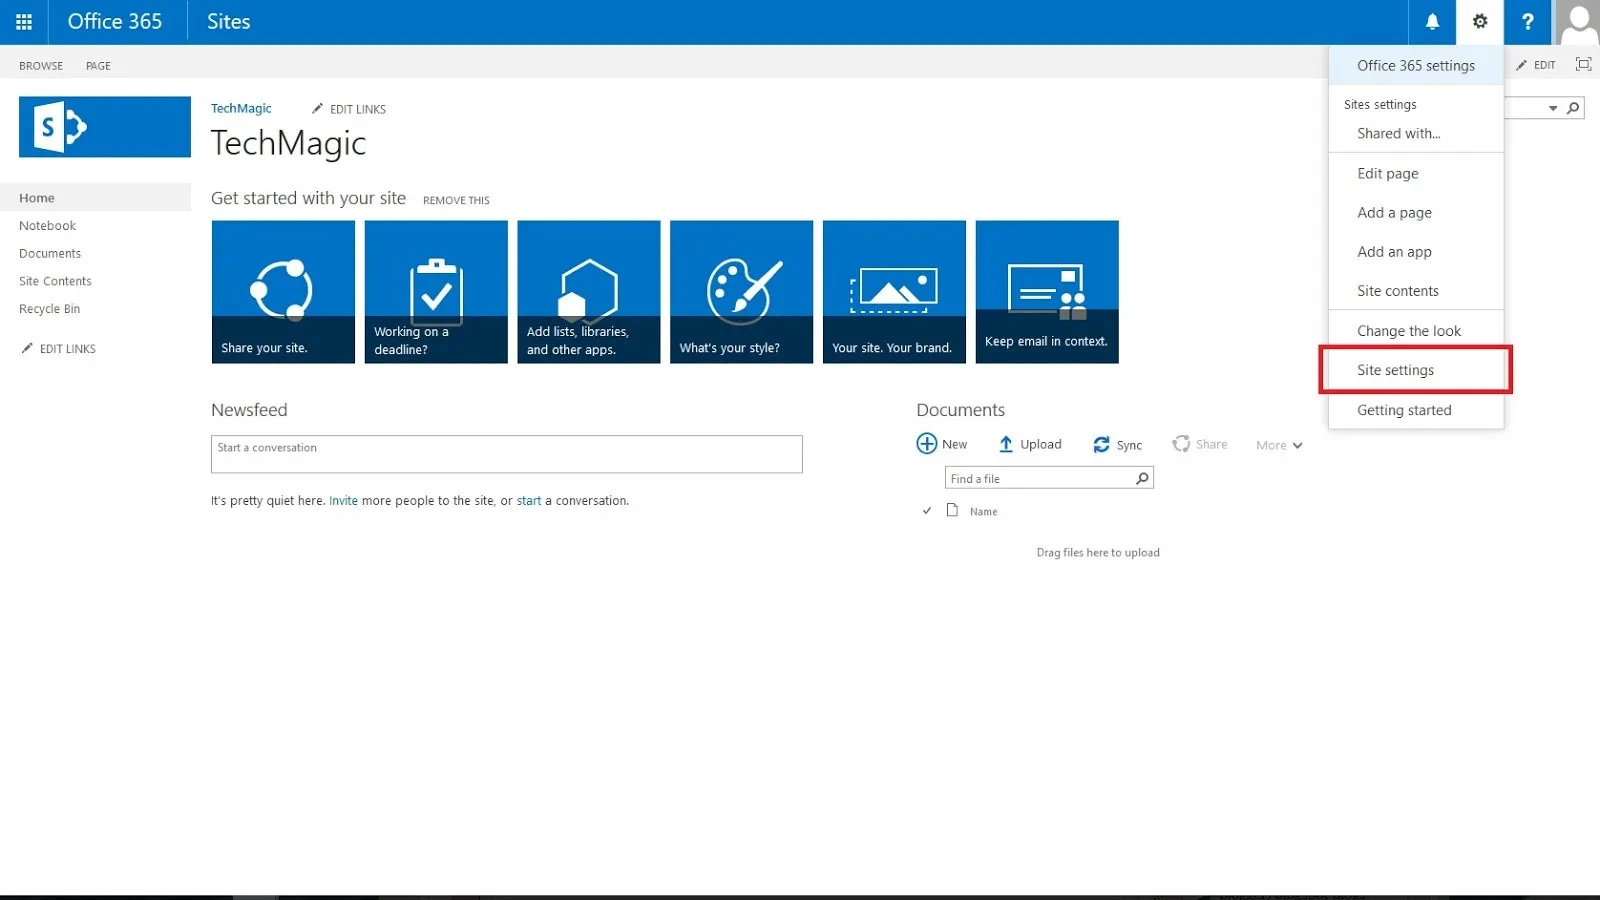Viewport: 1600px width, 900px height.
Task: Choose Add an app menu item
Action: click(1394, 252)
